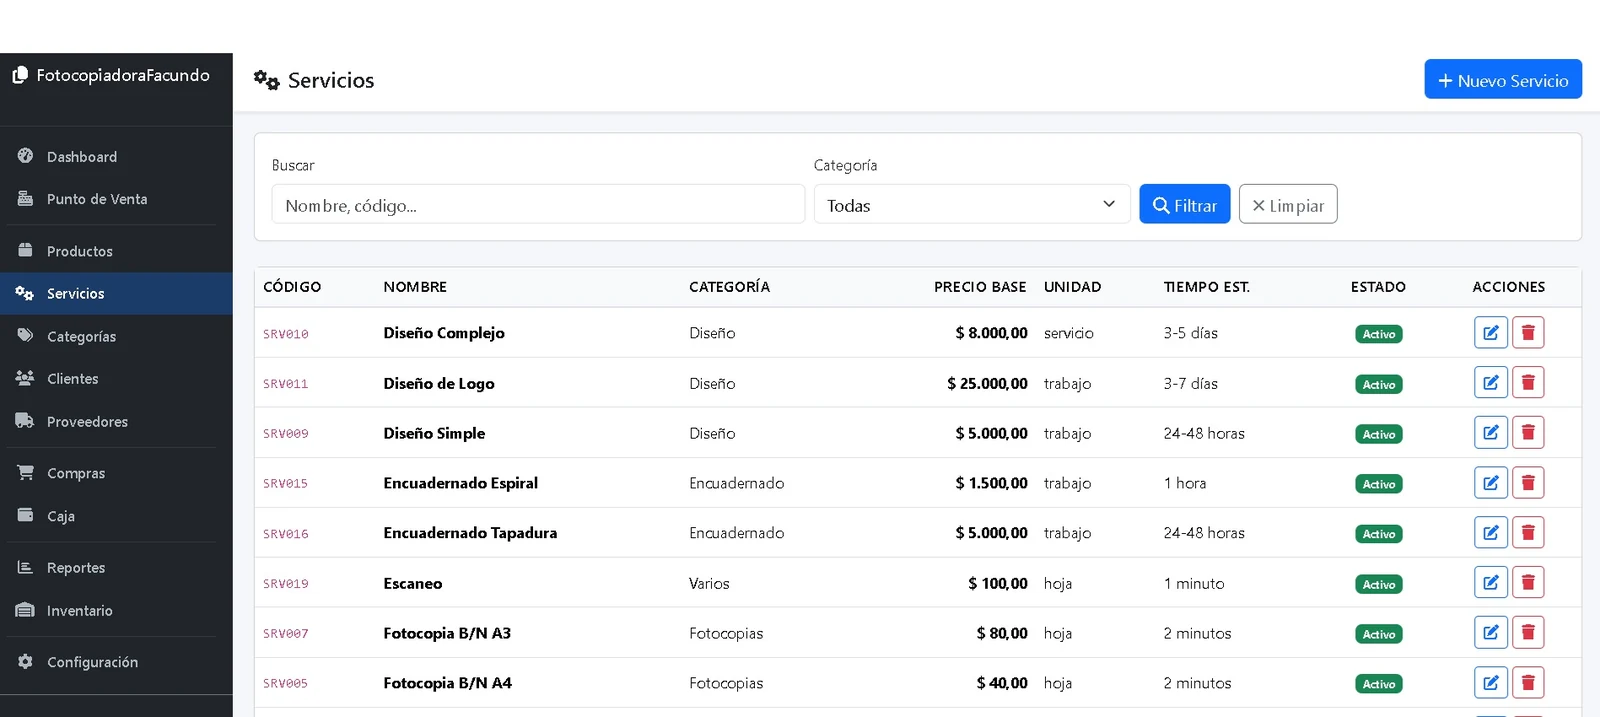Edit the Fotocopia B/N A3 service
Screen dimensions: 1600x717
click(1490, 633)
